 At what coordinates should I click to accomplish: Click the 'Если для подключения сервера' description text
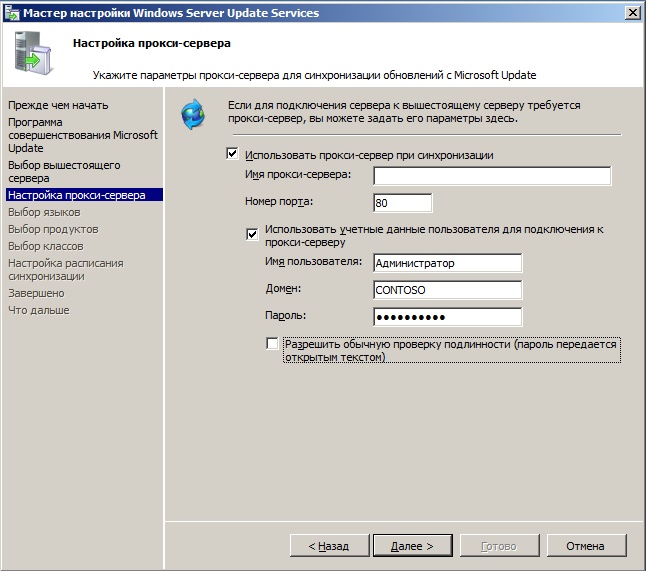tap(404, 112)
